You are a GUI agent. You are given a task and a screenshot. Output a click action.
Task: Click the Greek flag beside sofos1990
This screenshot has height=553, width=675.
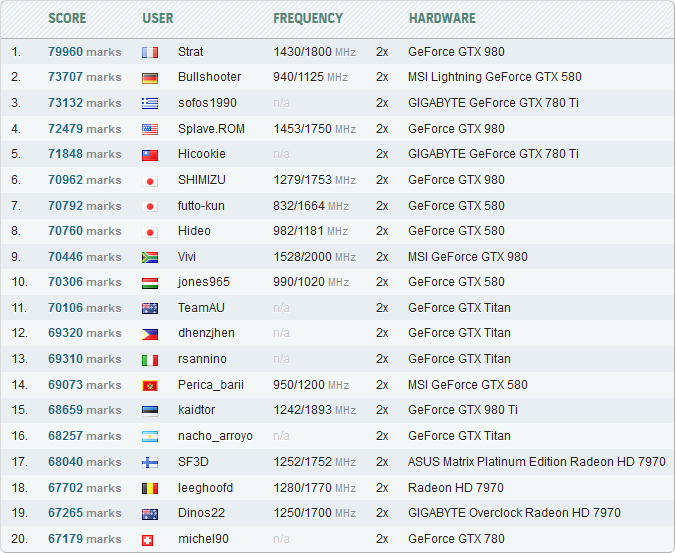click(x=150, y=103)
